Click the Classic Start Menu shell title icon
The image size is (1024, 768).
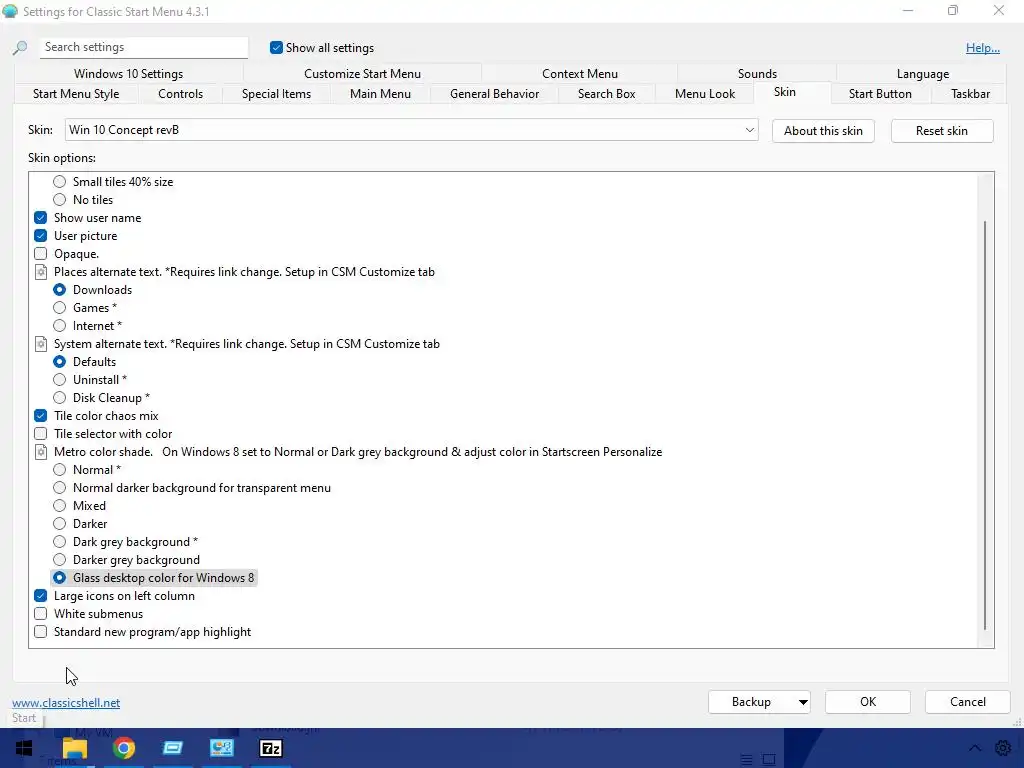click(x=10, y=11)
